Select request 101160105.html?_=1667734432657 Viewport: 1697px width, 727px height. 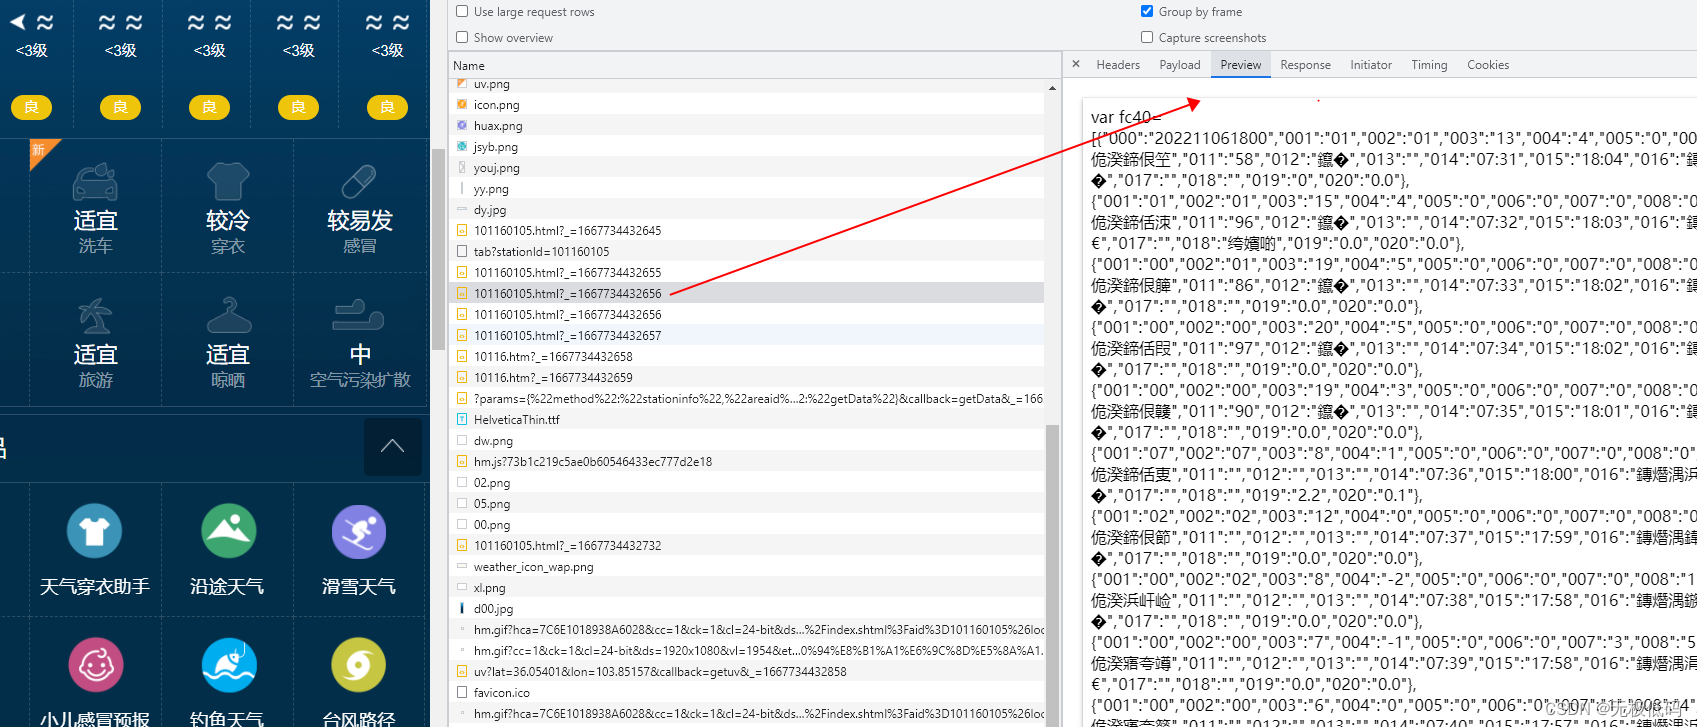pyautogui.click(x=746, y=336)
